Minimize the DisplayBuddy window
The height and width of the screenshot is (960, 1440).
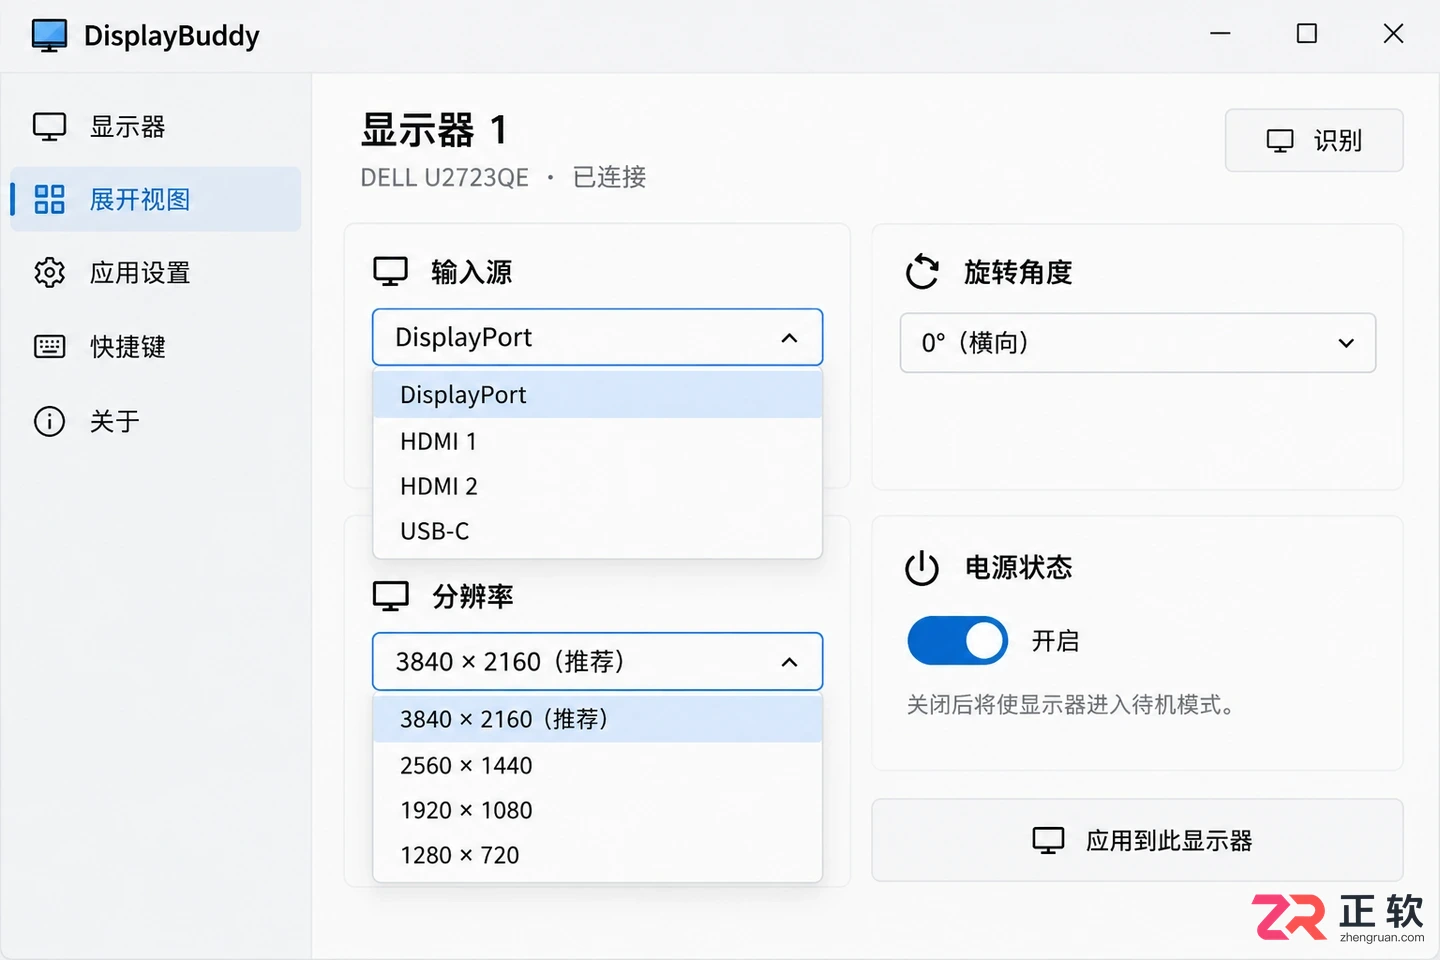point(1220,34)
